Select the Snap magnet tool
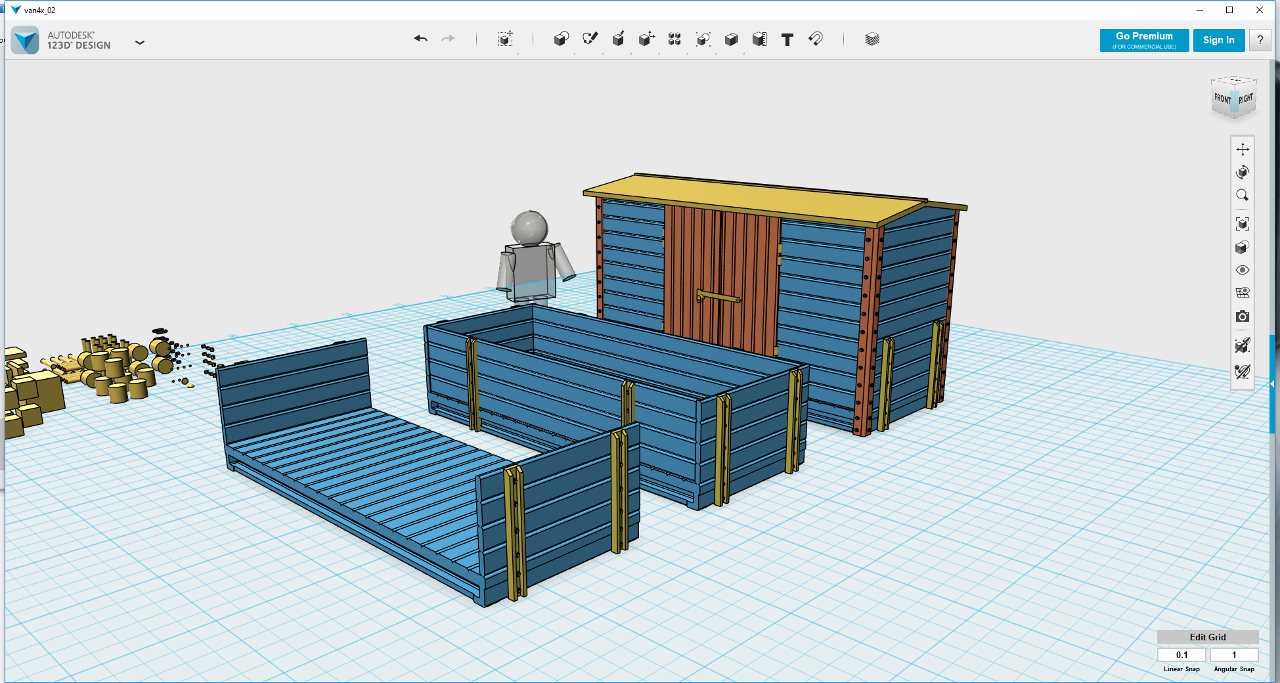 [815, 39]
